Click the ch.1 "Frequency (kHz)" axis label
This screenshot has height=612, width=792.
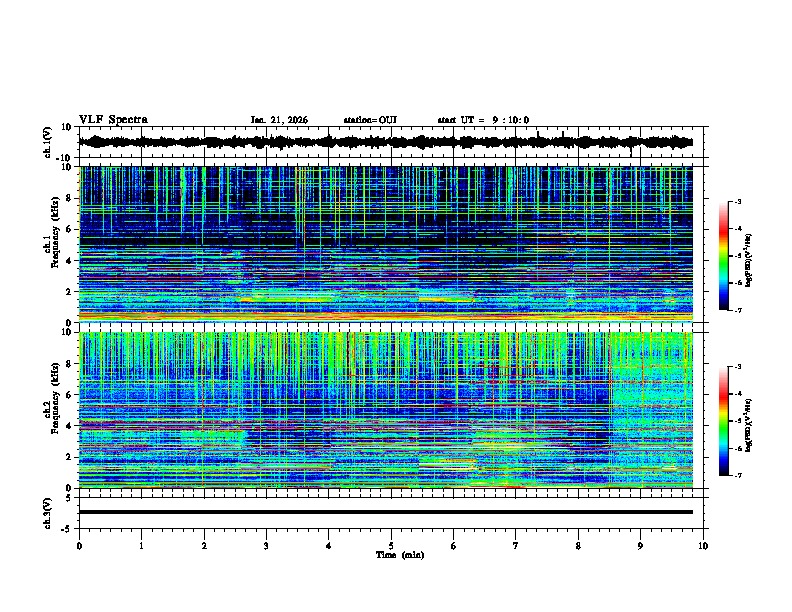coord(55,233)
